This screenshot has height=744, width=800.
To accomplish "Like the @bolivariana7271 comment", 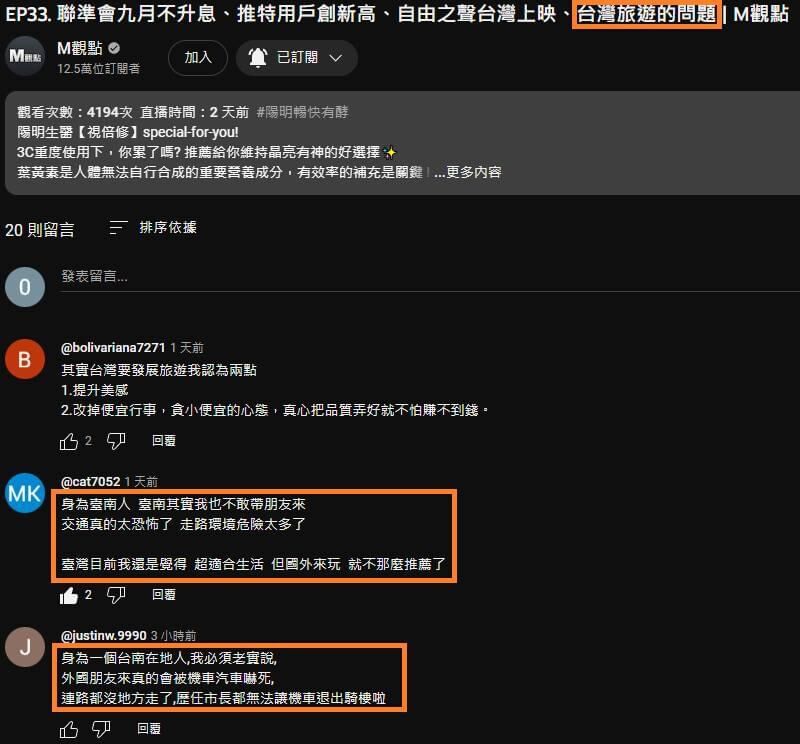I will coord(69,441).
